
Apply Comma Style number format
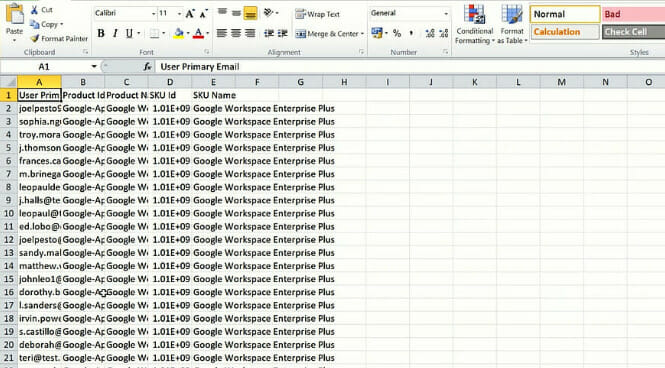(411, 33)
